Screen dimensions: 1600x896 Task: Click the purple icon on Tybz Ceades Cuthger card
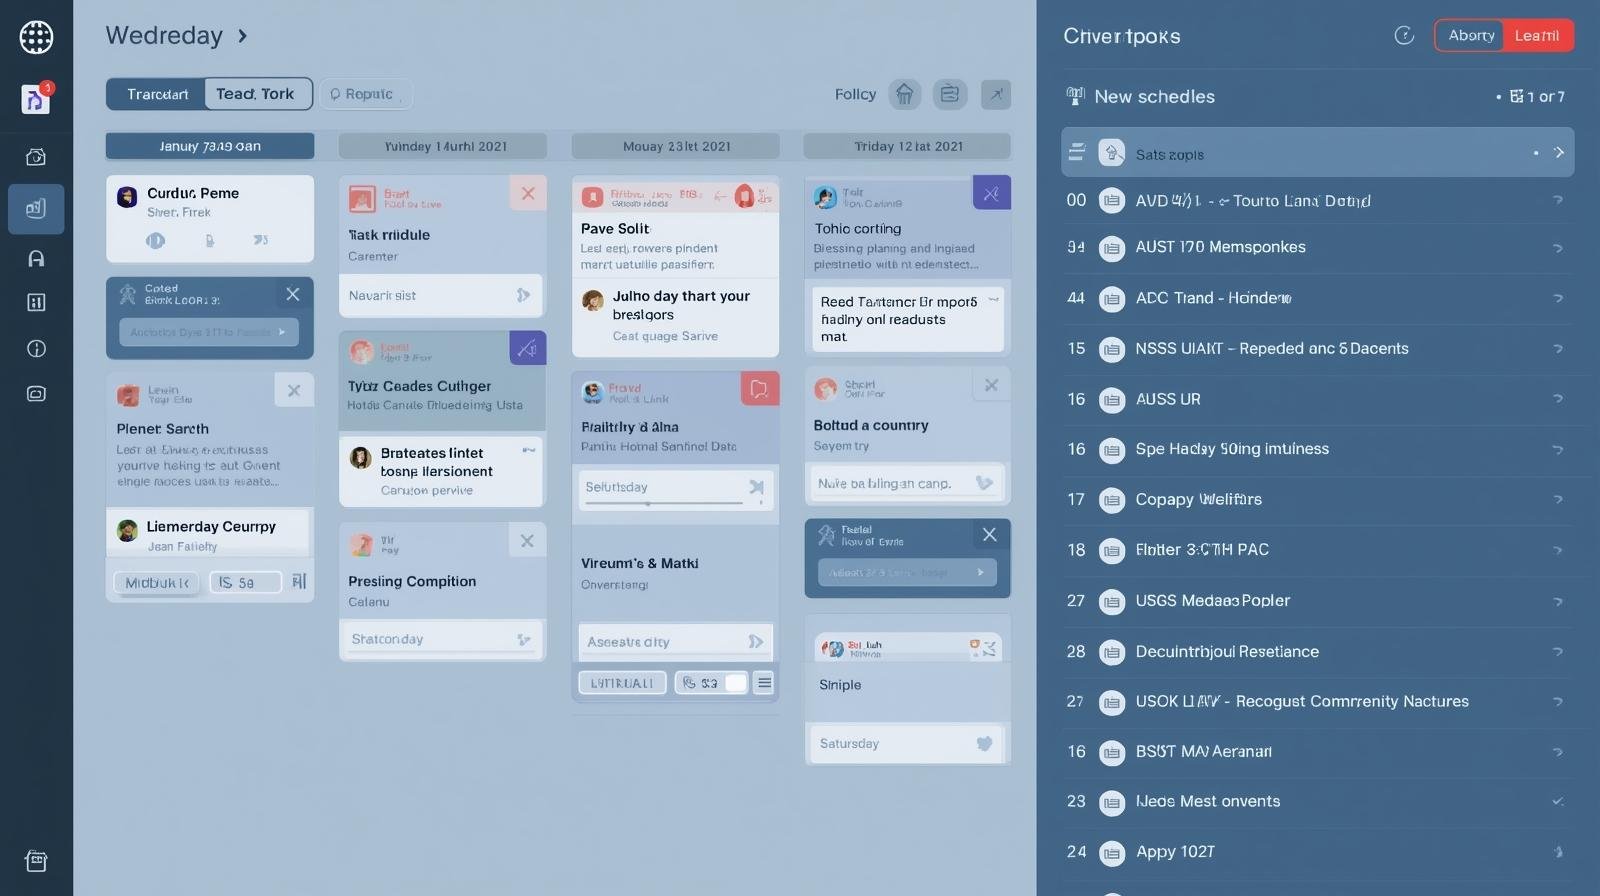pyautogui.click(x=527, y=348)
